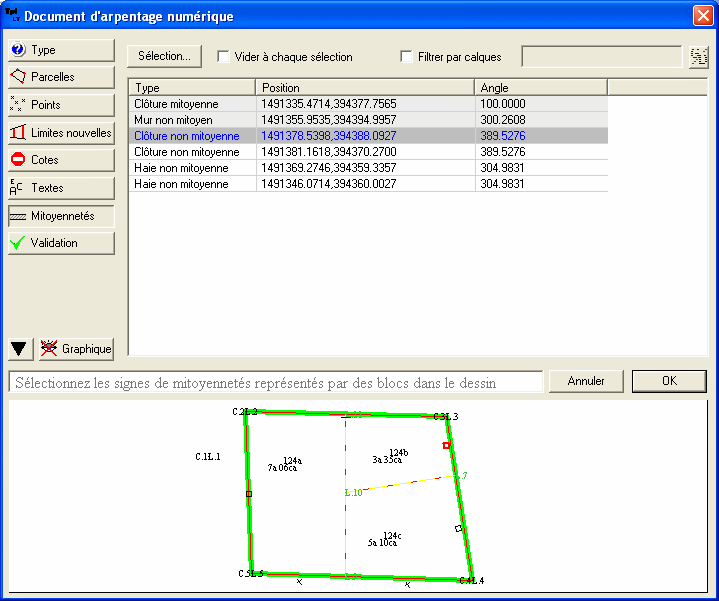Image resolution: width=719 pixels, height=601 pixels.
Task: Collapse panel with black down arrow
Action: [x=19, y=349]
